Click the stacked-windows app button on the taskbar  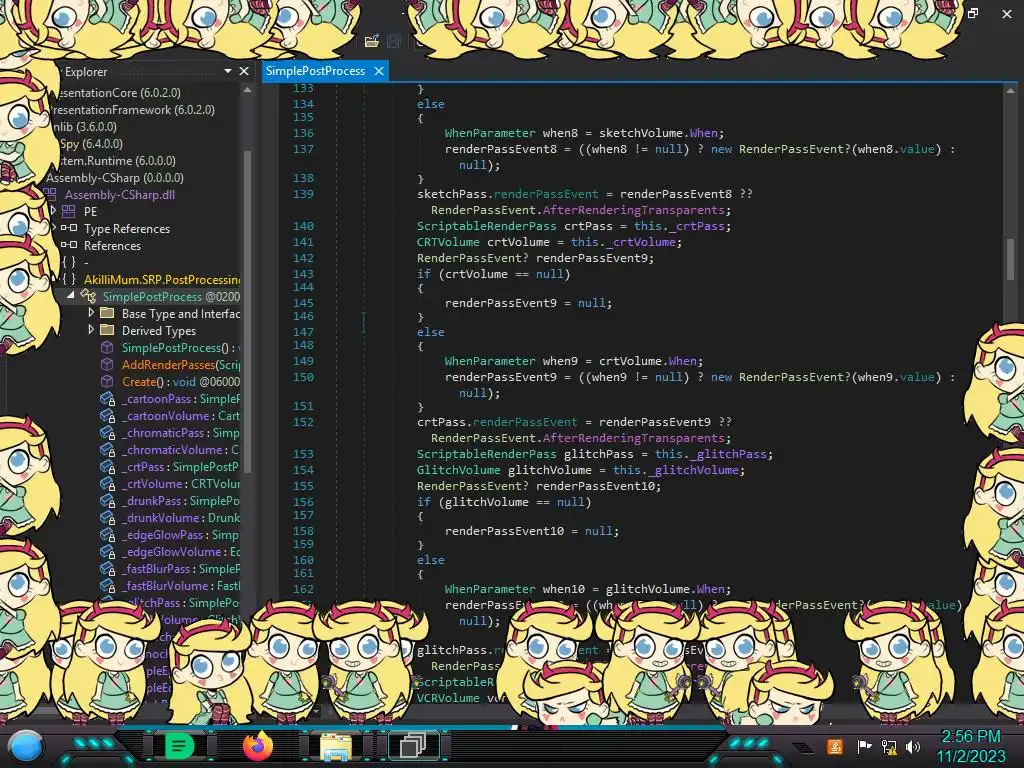[x=413, y=746]
